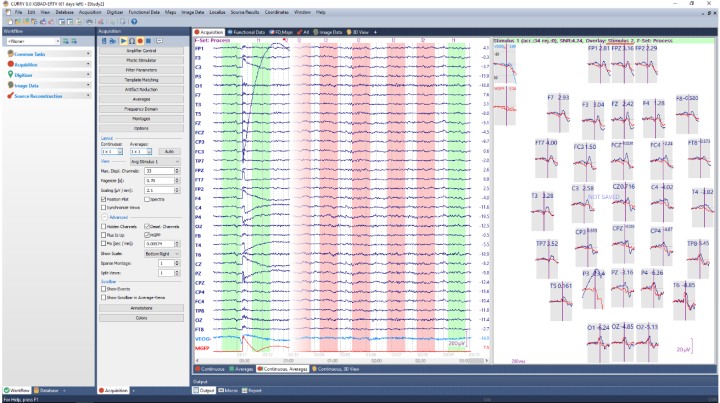Open the Functional Data menu
Viewport: 720px width, 403px height.
[x=144, y=12]
